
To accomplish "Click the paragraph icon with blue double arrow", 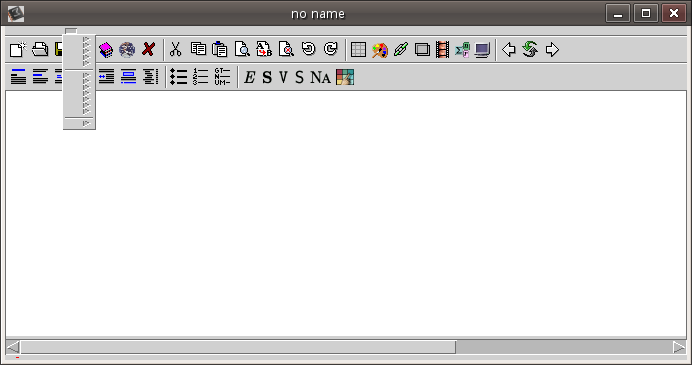I will point(106,77).
